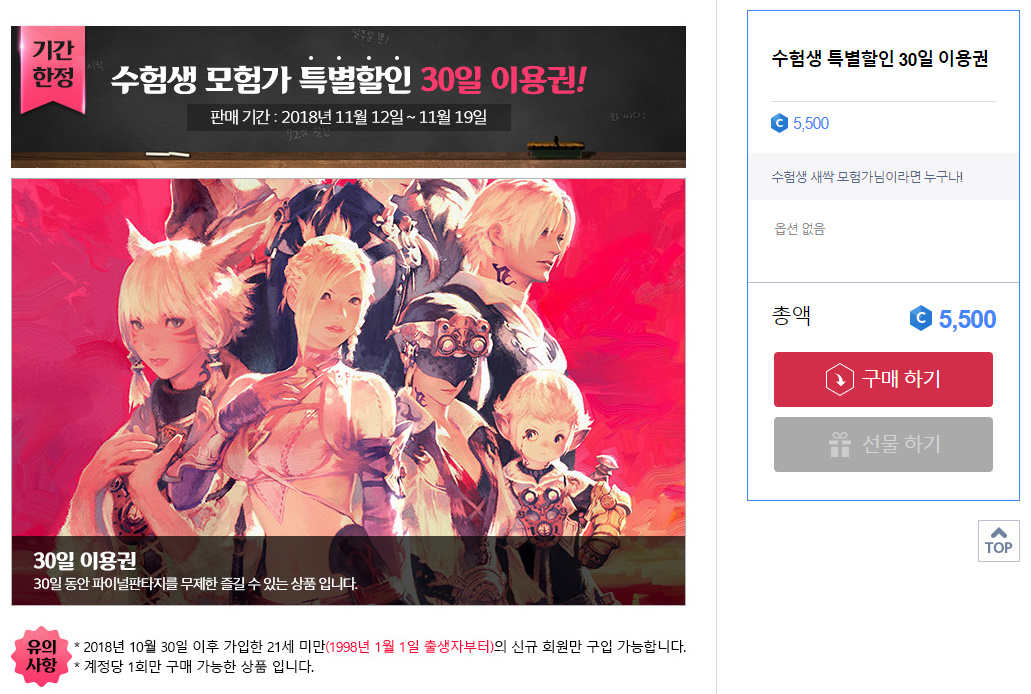Click the 옵션 없음 option field
1031x694 pixels.
pyautogui.click(x=800, y=229)
